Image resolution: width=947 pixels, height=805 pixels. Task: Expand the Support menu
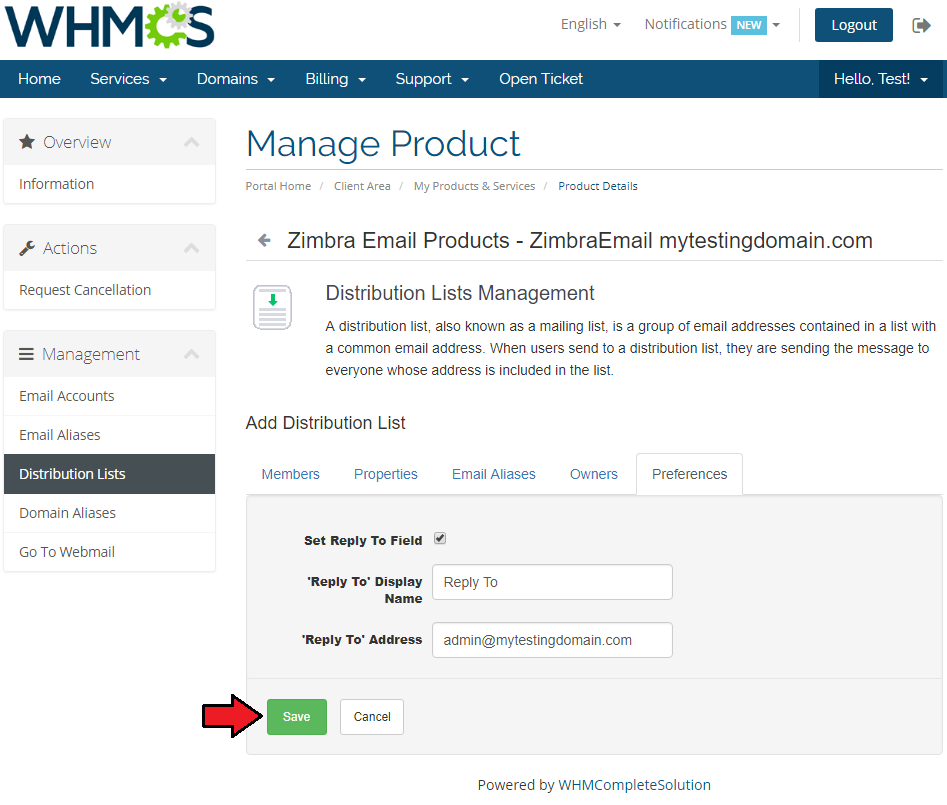[432, 79]
